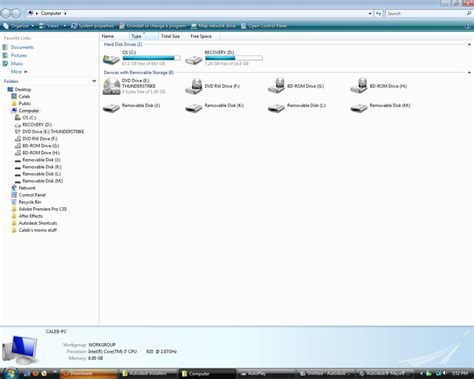Click the OS (C:) capacity bar
This screenshot has height=379, width=474.
pos(151,58)
